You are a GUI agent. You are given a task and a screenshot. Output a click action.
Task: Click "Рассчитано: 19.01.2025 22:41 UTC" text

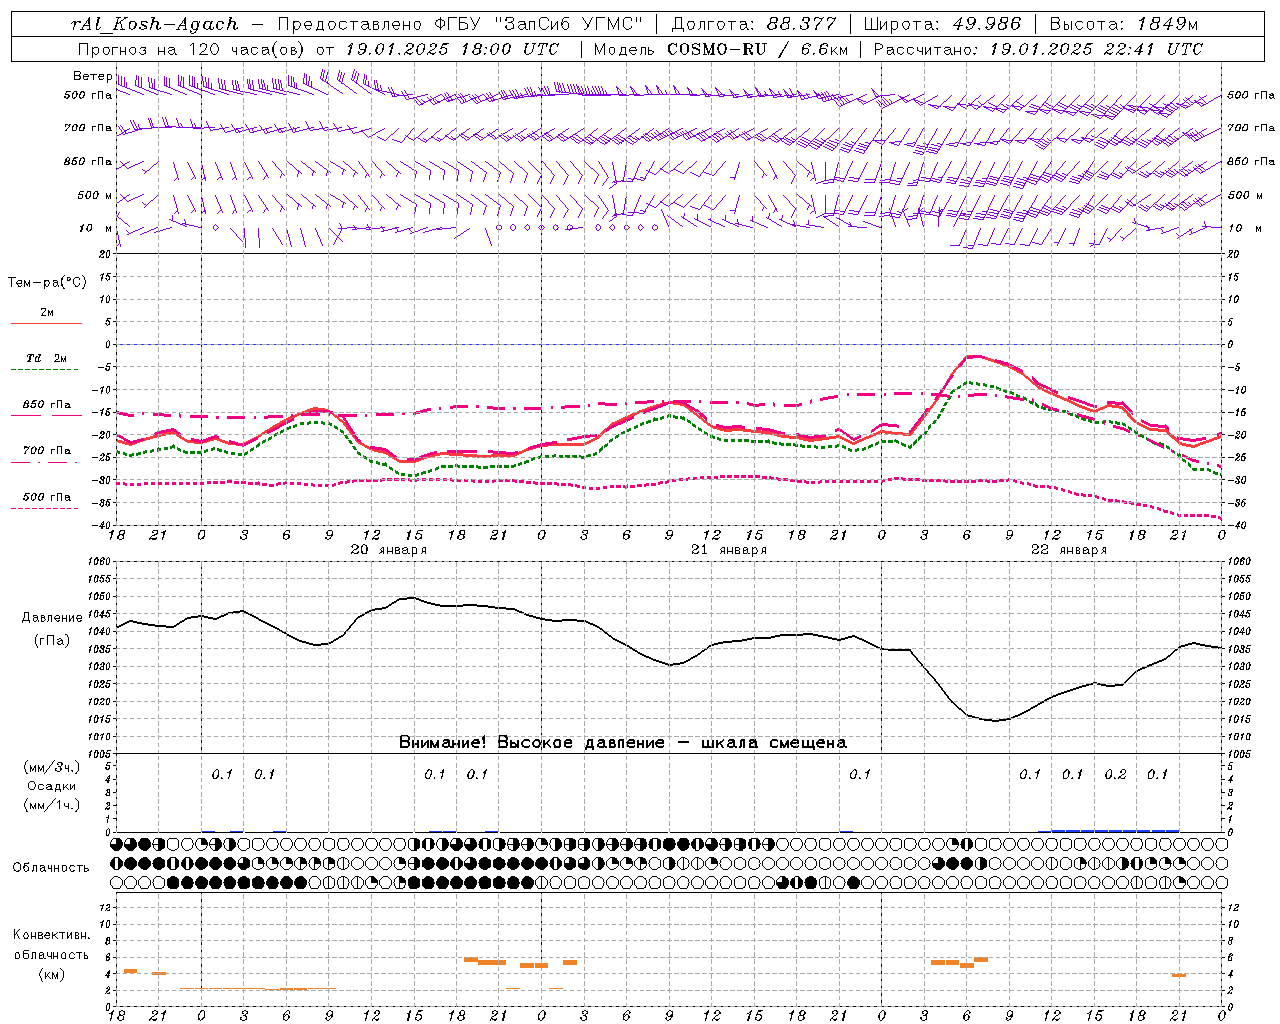1038,49
